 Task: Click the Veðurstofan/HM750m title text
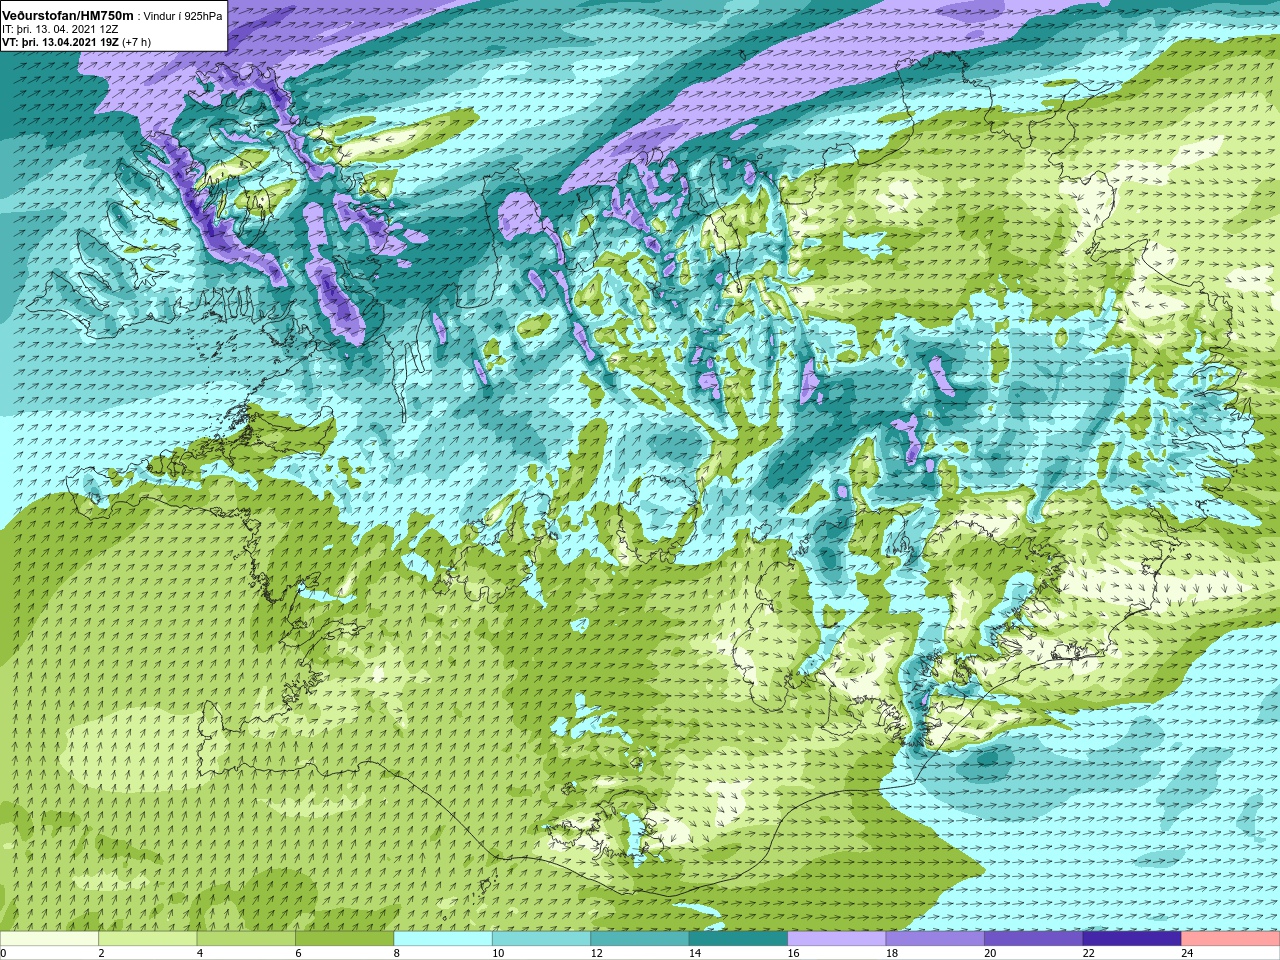tap(68, 15)
